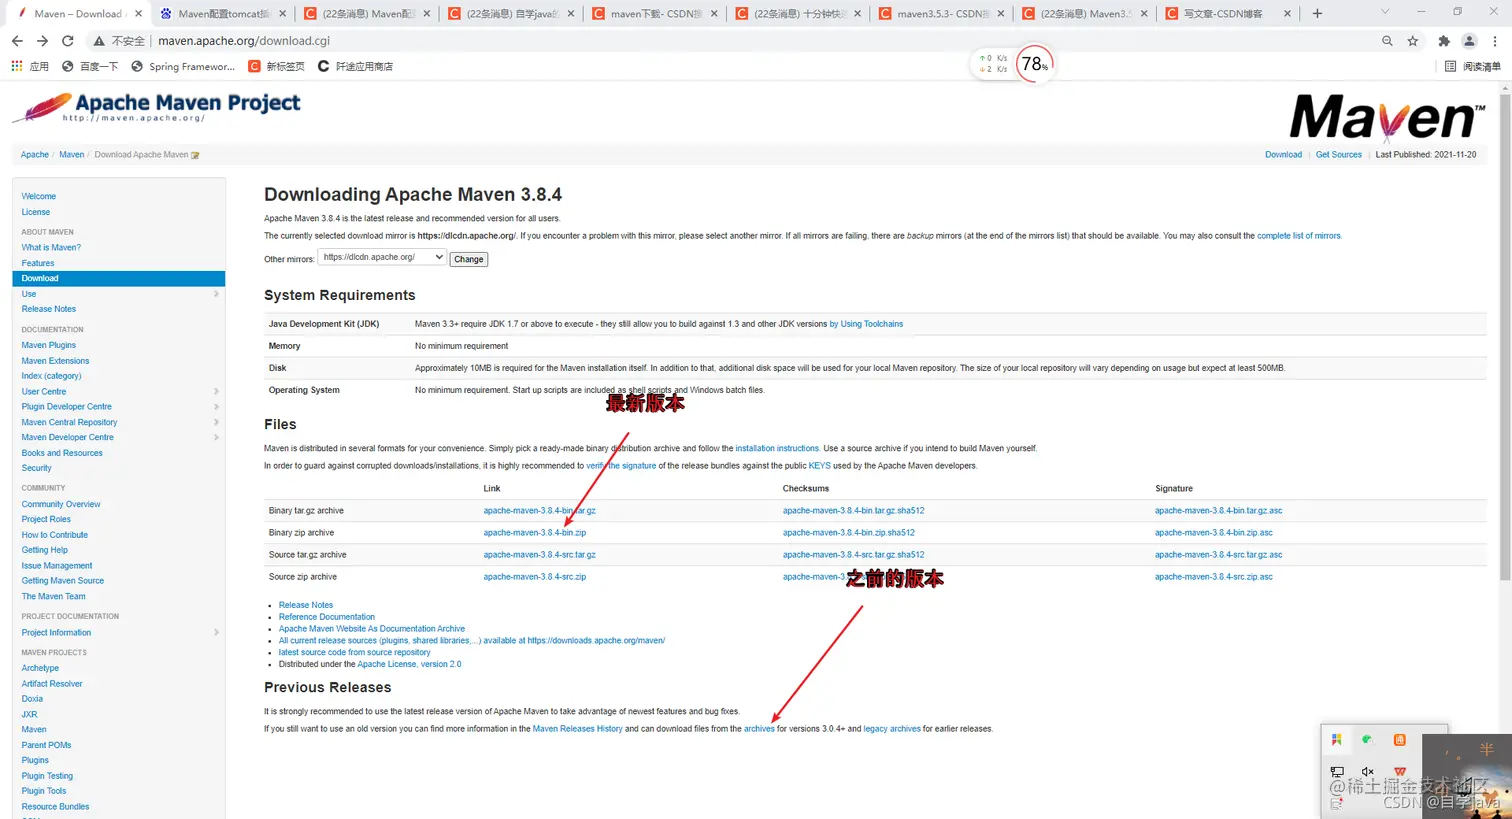1512x819 pixels.
Task: Open Archetype sidebar item
Action: [x=40, y=668]
